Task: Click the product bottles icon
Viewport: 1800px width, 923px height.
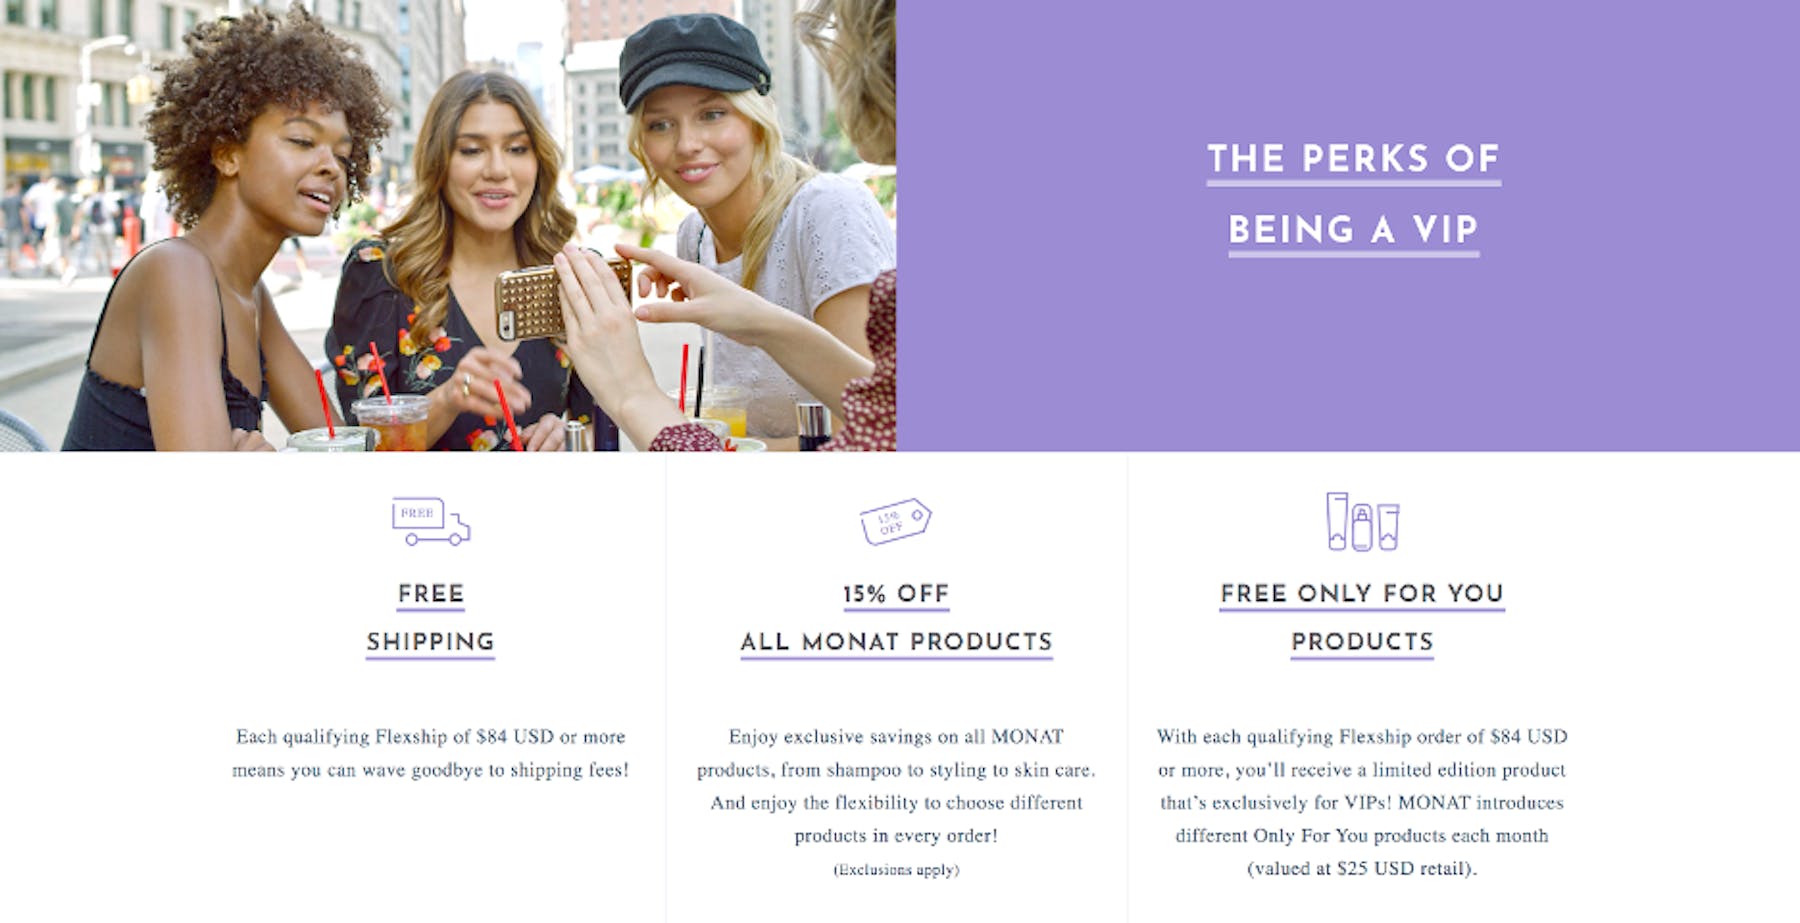Action: click(1362, 521)
